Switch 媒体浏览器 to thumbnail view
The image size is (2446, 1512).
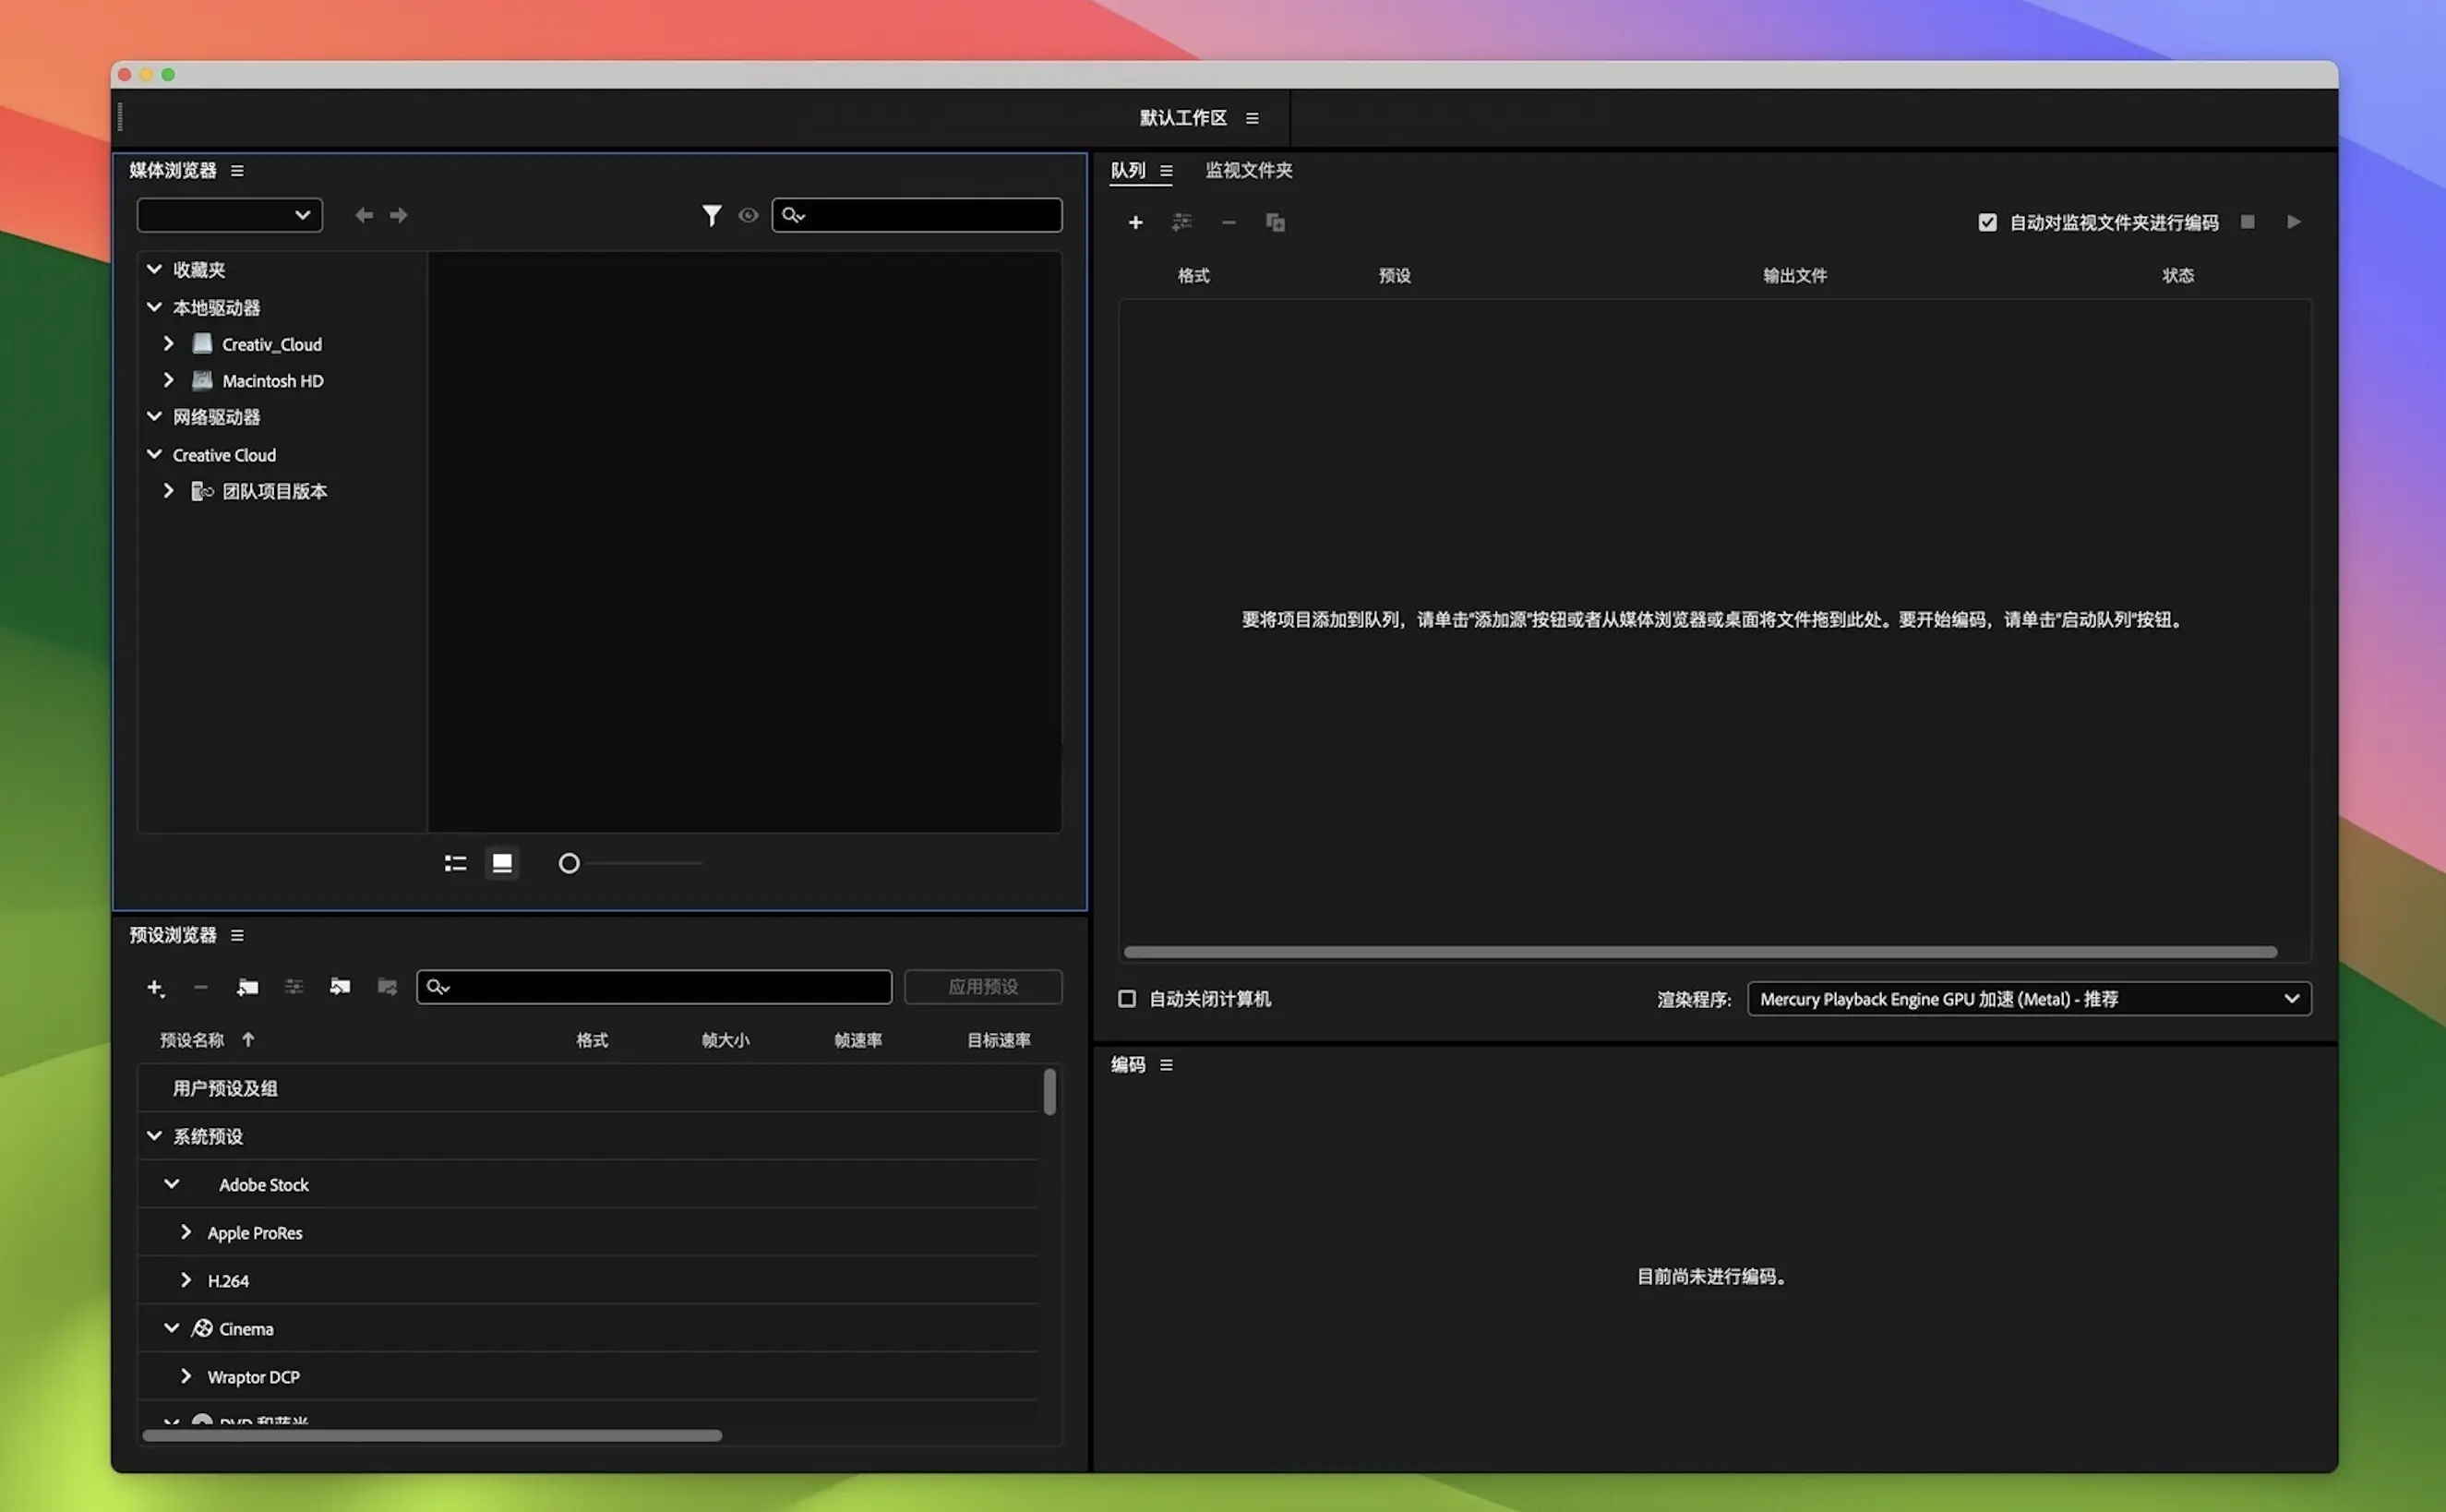pyautogui.click(x=502, y=863)
